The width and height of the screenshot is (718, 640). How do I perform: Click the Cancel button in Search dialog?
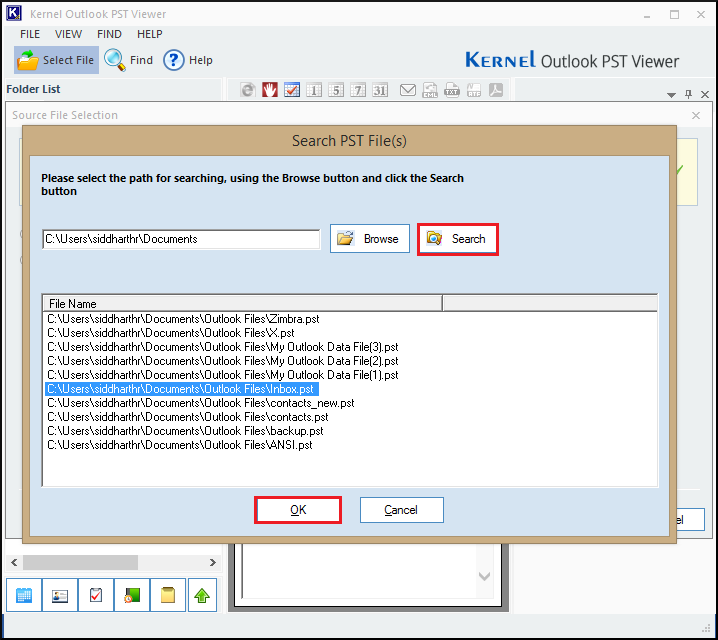click(402, 510)
